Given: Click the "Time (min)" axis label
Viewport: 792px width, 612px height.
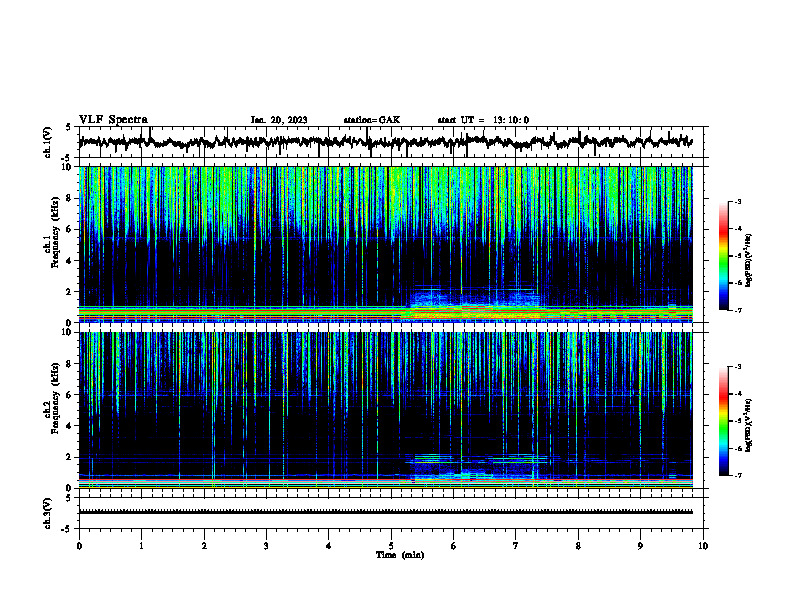Looking at the screenshot, I should click(400, 555).
